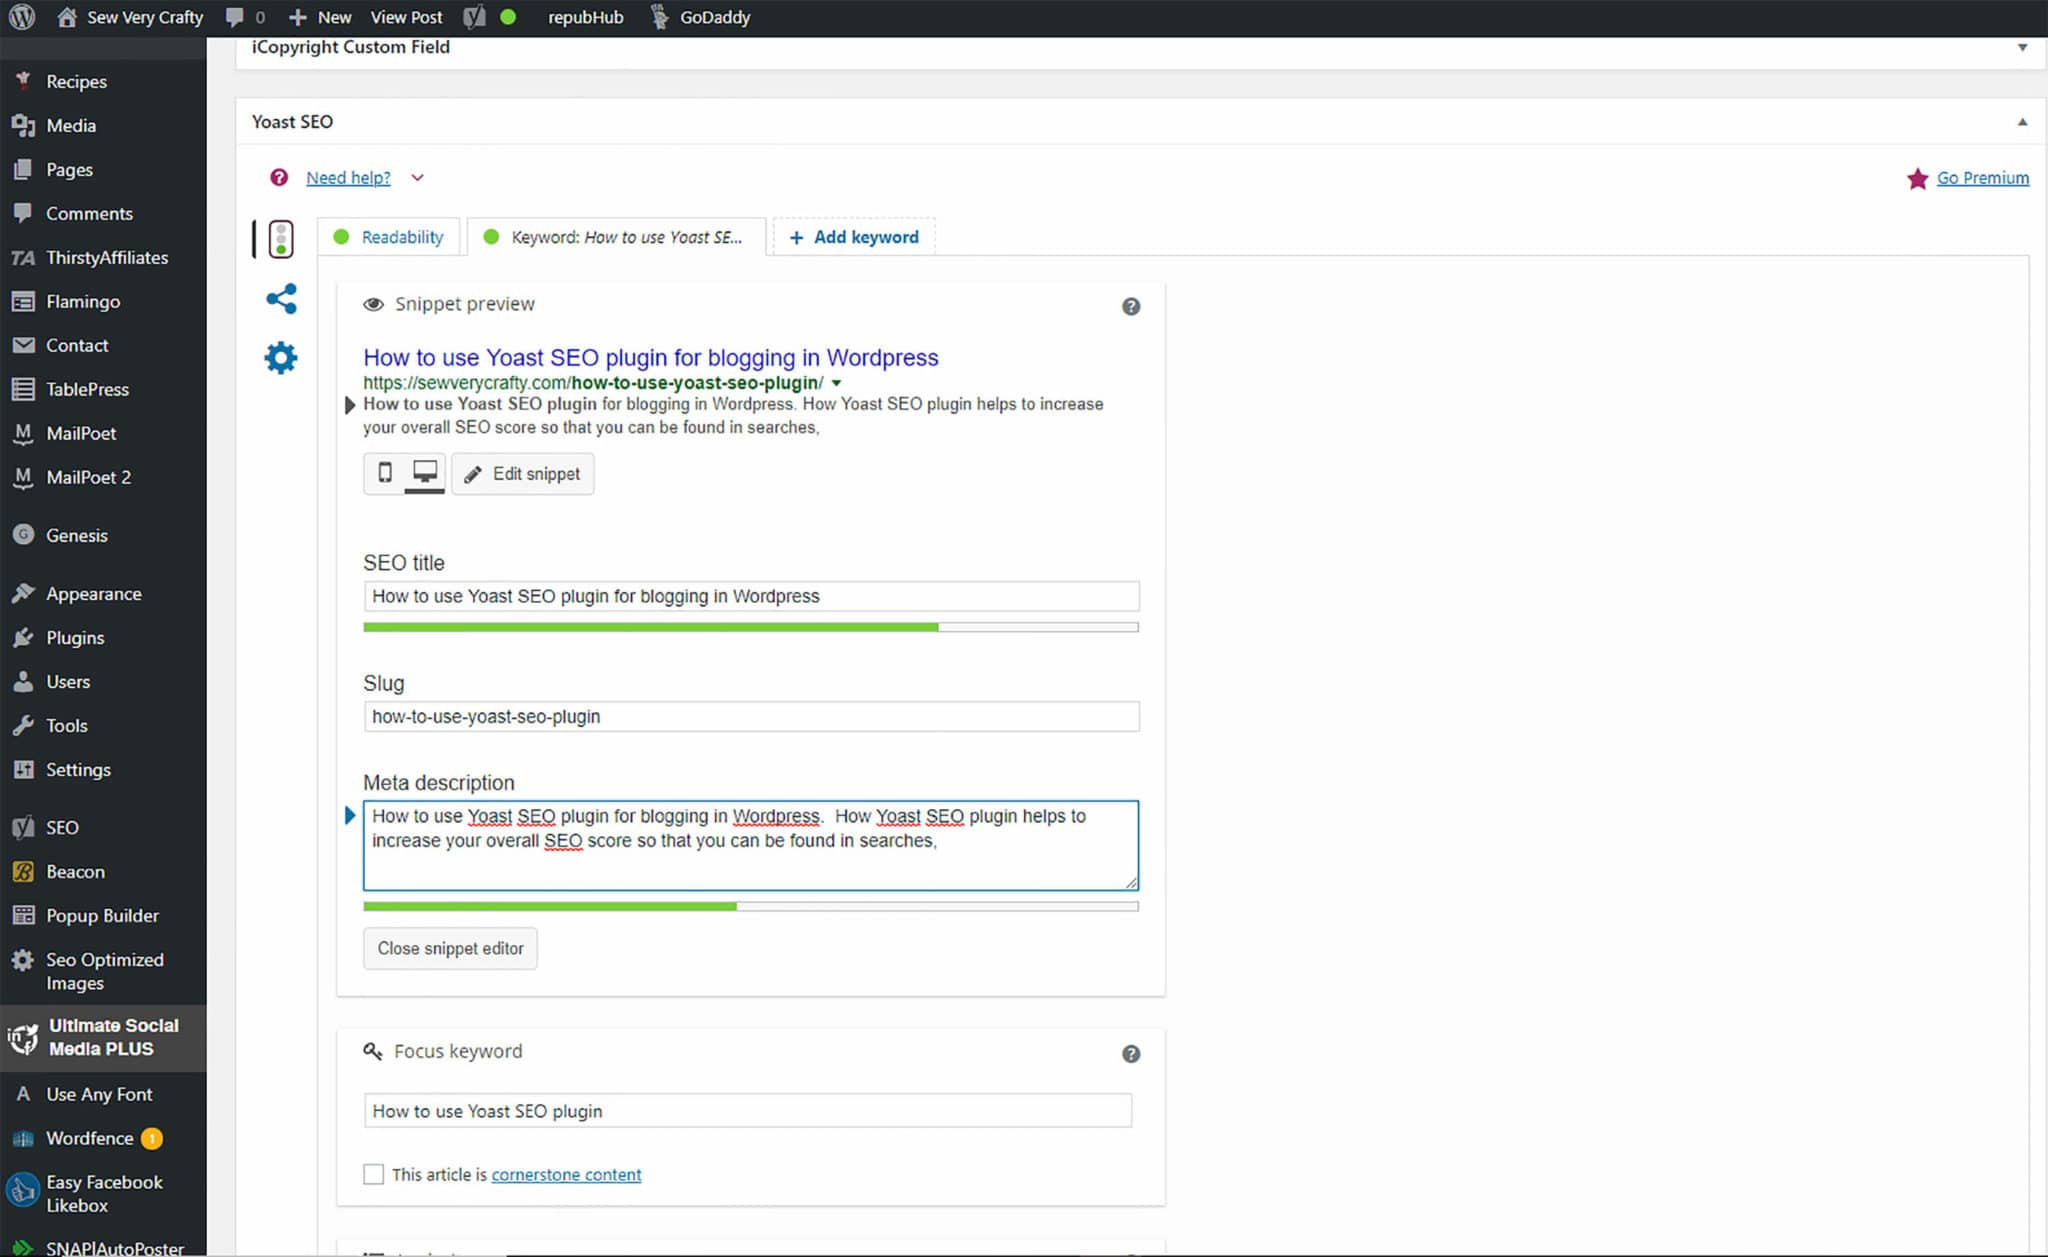Click the WordPress logo in admin bar
Screen dimensions: 2048x1257
tap(22, 17)
